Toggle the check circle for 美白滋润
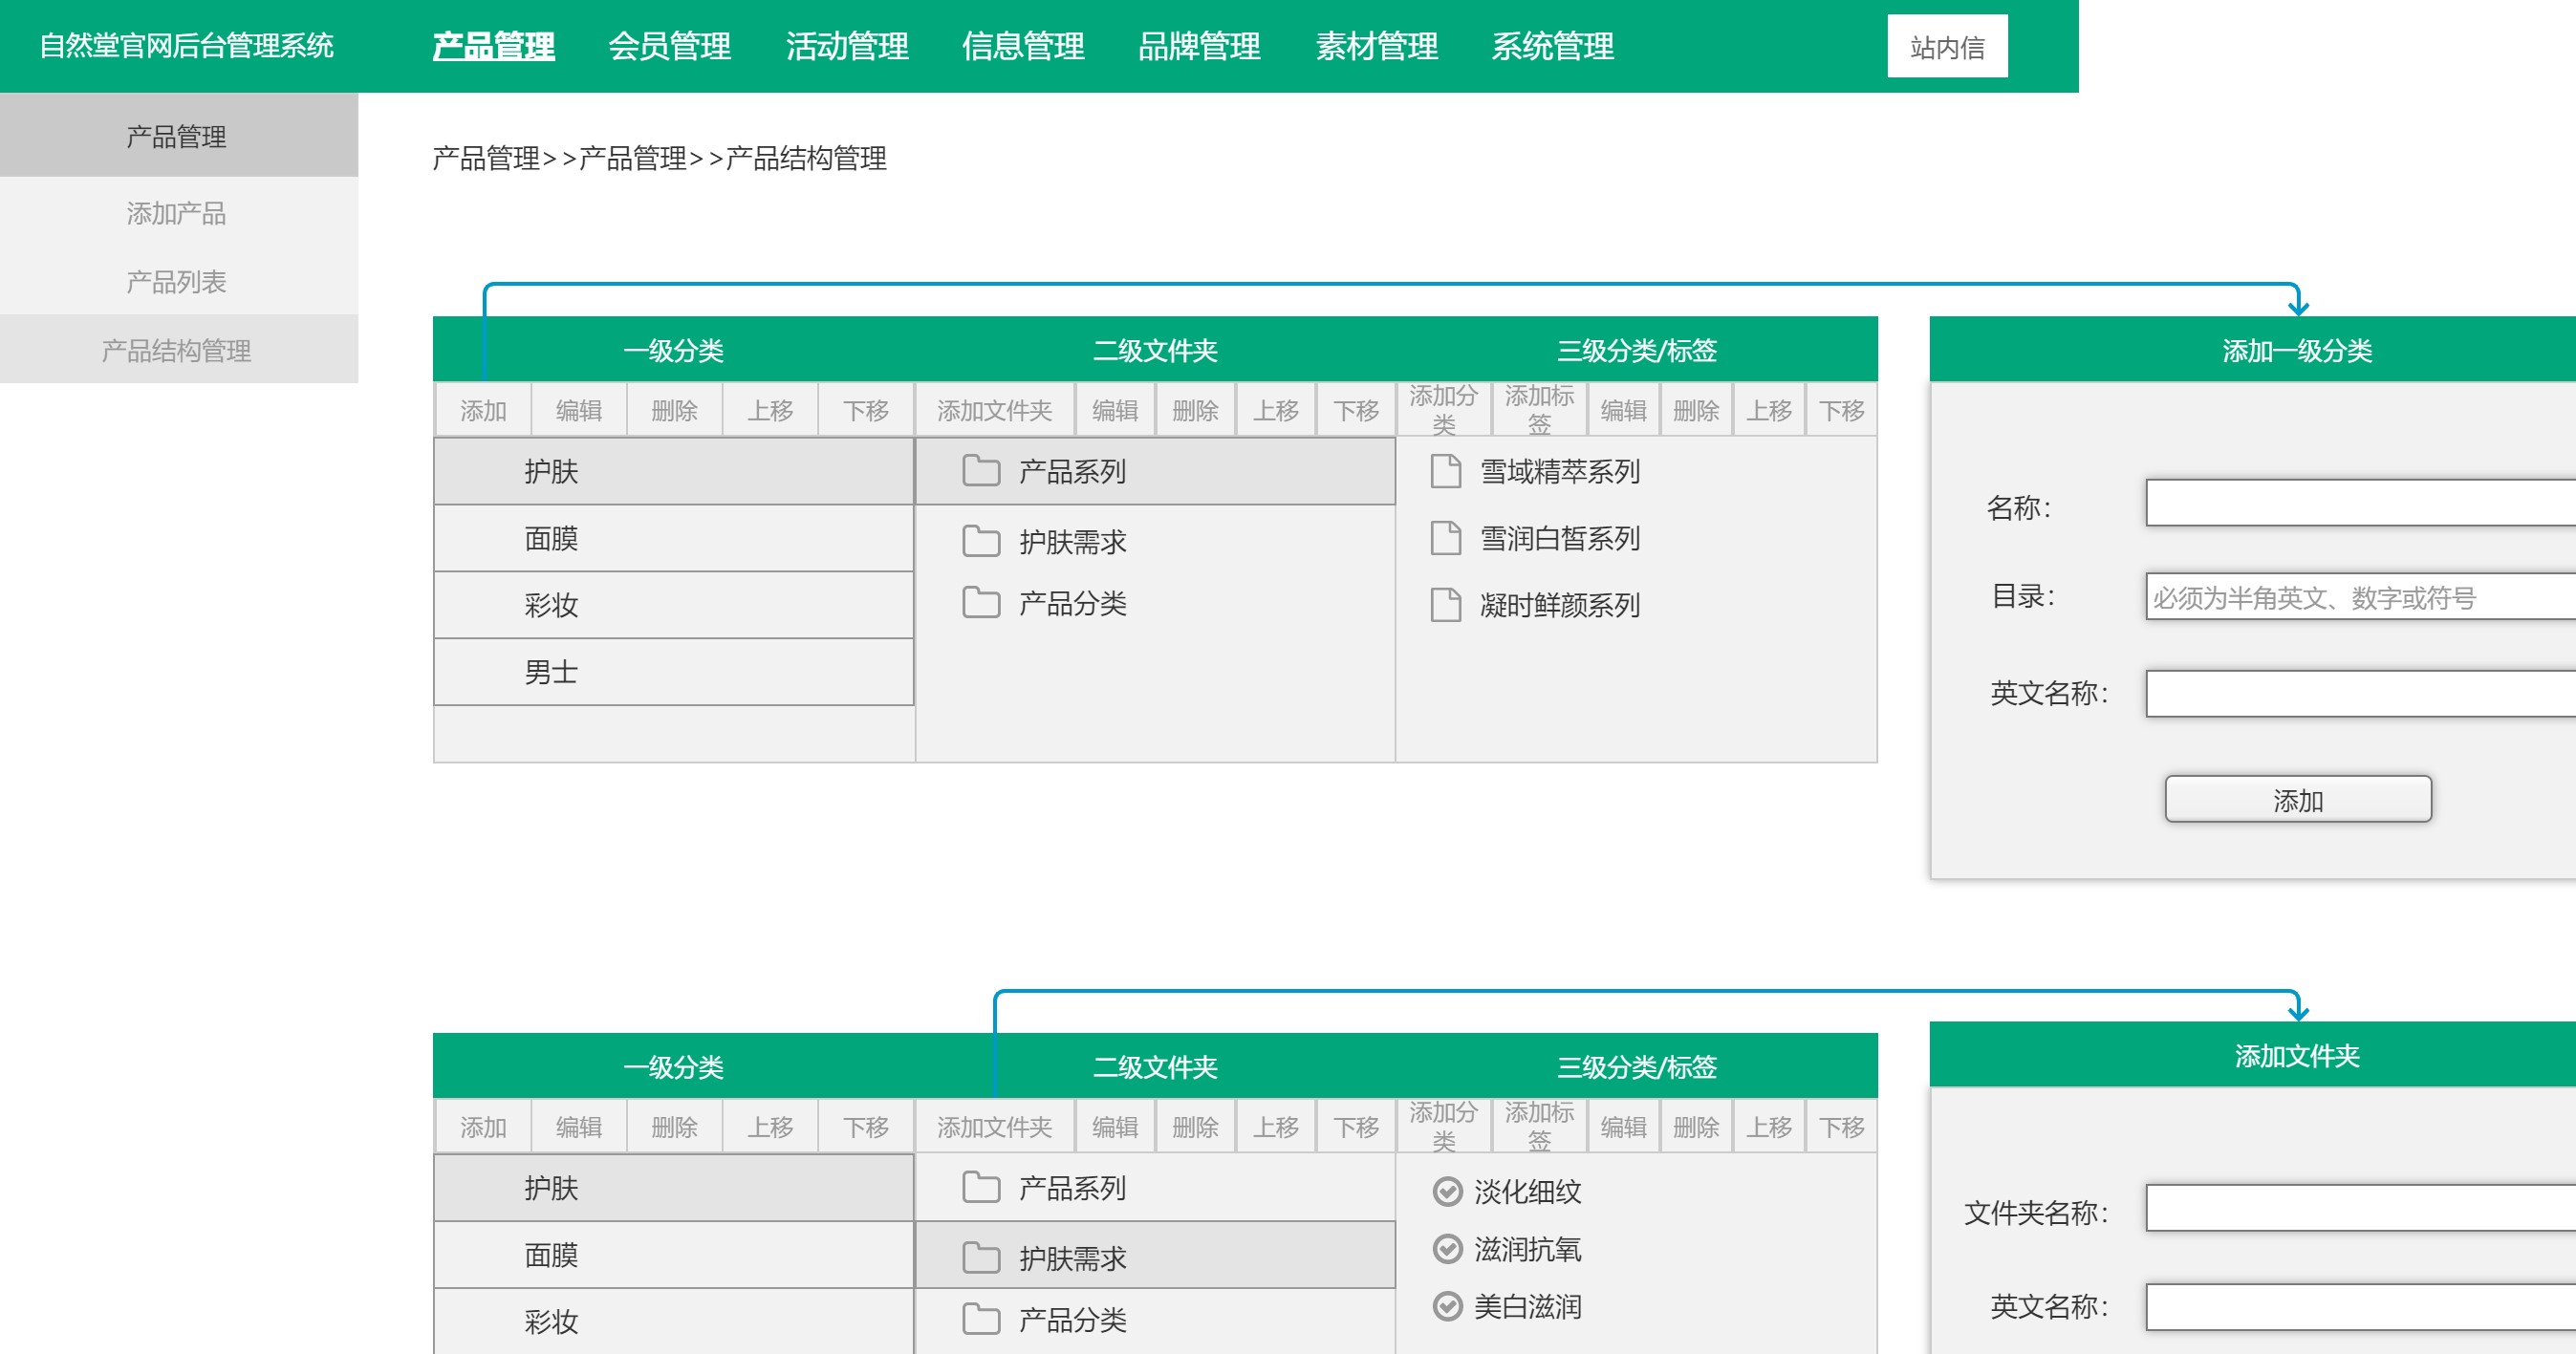The image size is (2576, 1354). click(x=1447, y=1306)
